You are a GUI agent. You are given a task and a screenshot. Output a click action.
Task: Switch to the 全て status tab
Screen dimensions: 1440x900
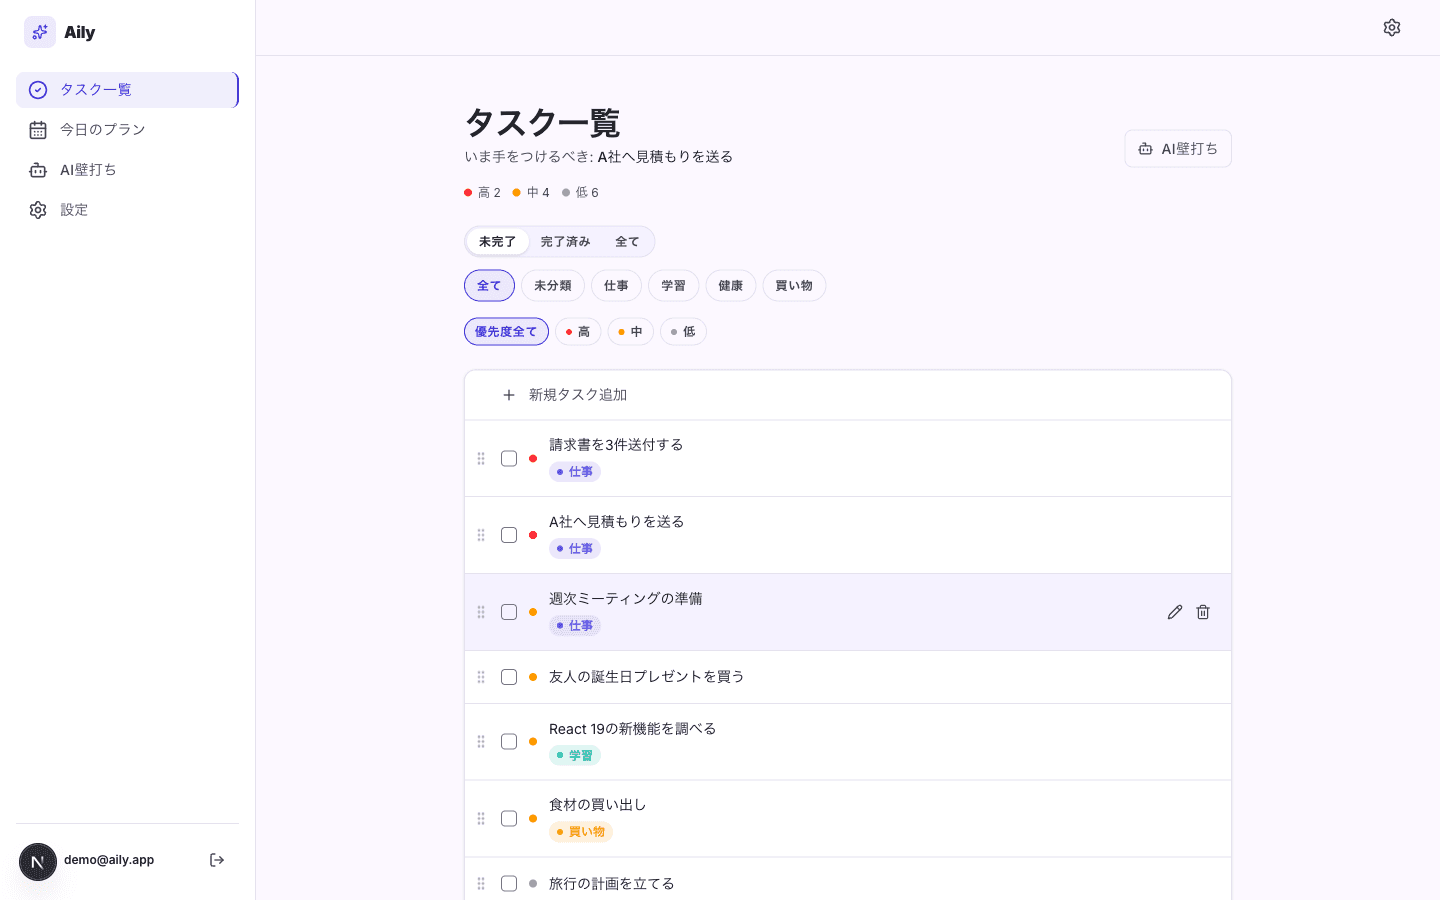627,242
